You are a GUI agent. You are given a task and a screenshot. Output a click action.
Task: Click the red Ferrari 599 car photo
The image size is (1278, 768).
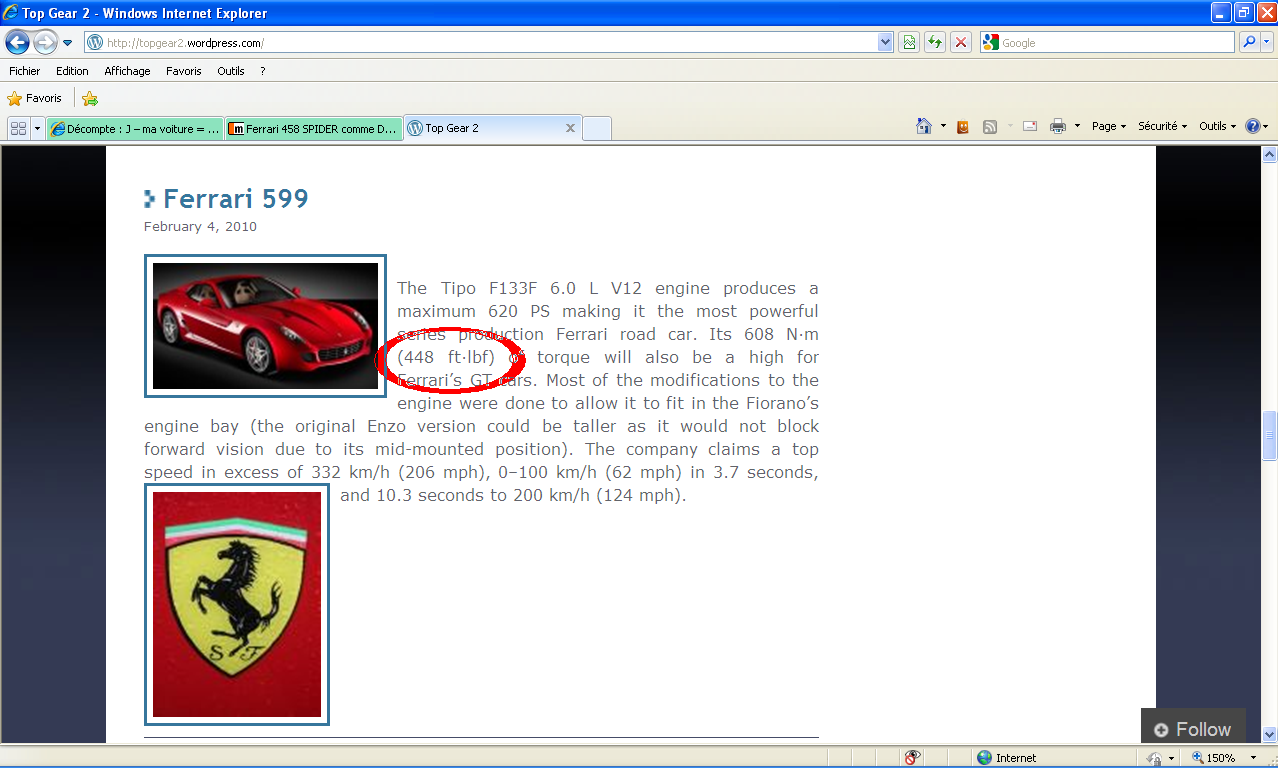265,326
